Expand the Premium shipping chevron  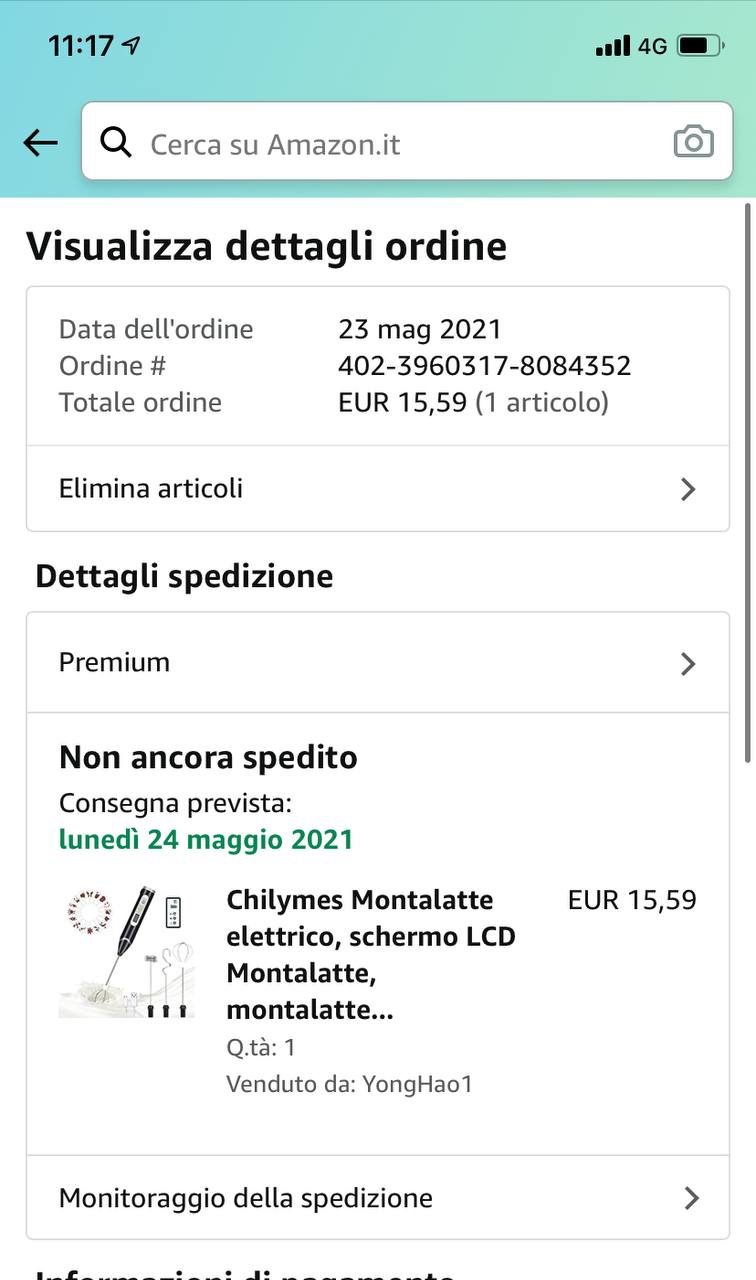pyautogui.click(x=688, y=663)
